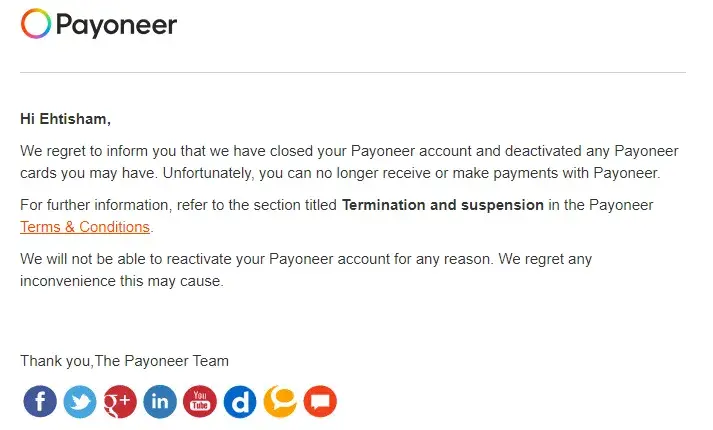
Task: Click the 'For further information' sentence
Action: pyautogui.click(x=180, y=205)
